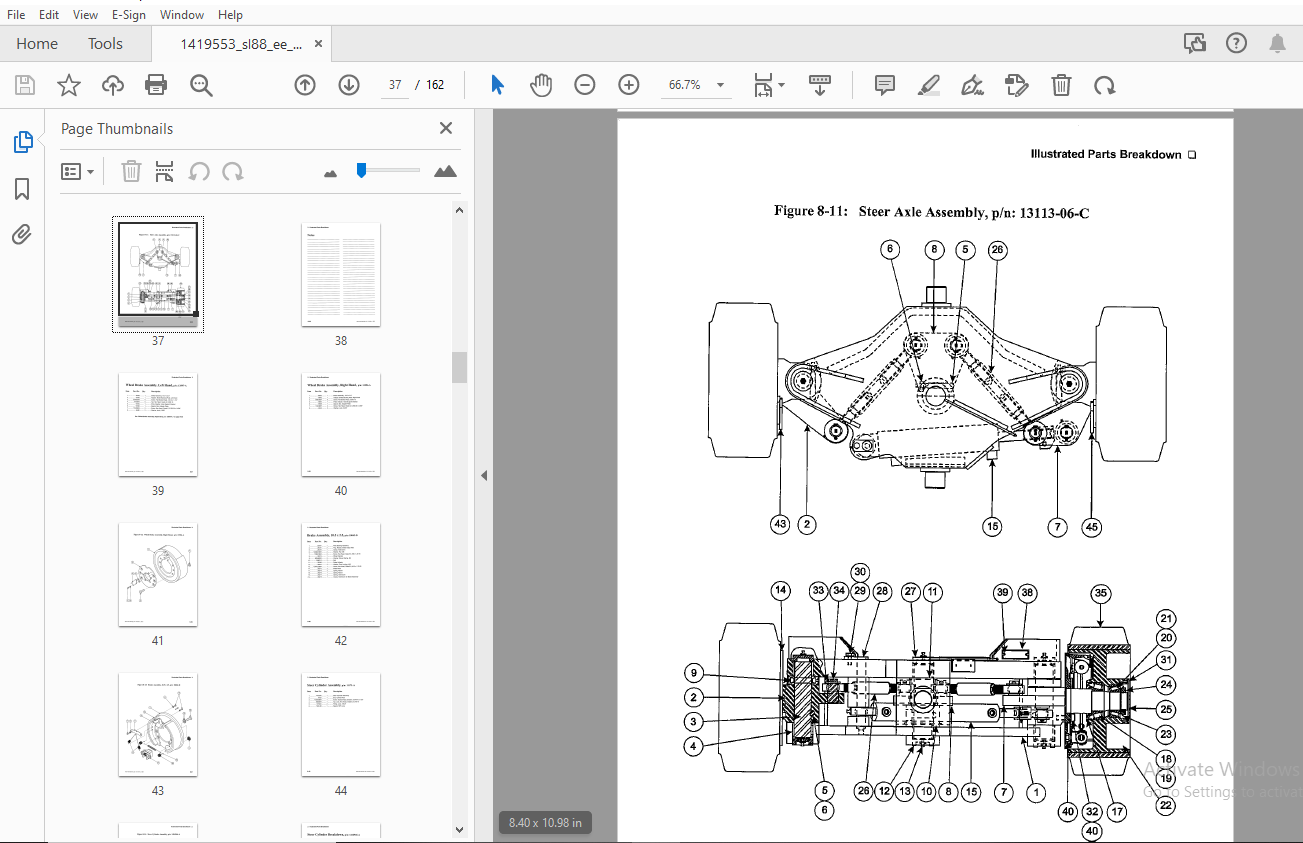This screenshot has width=1303, height=843.
Task: Open the Page Thumbnails sidebar icon
Action: [22, 142]
